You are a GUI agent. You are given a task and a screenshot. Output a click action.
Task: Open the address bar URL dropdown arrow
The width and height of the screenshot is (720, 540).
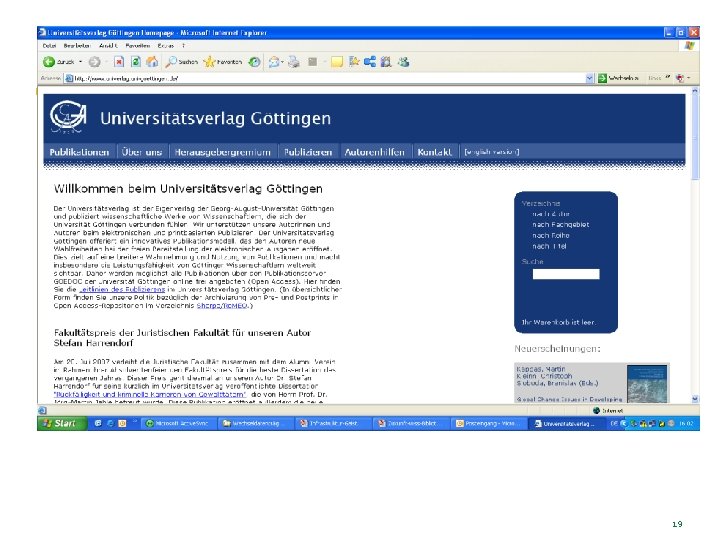point(590,79)
